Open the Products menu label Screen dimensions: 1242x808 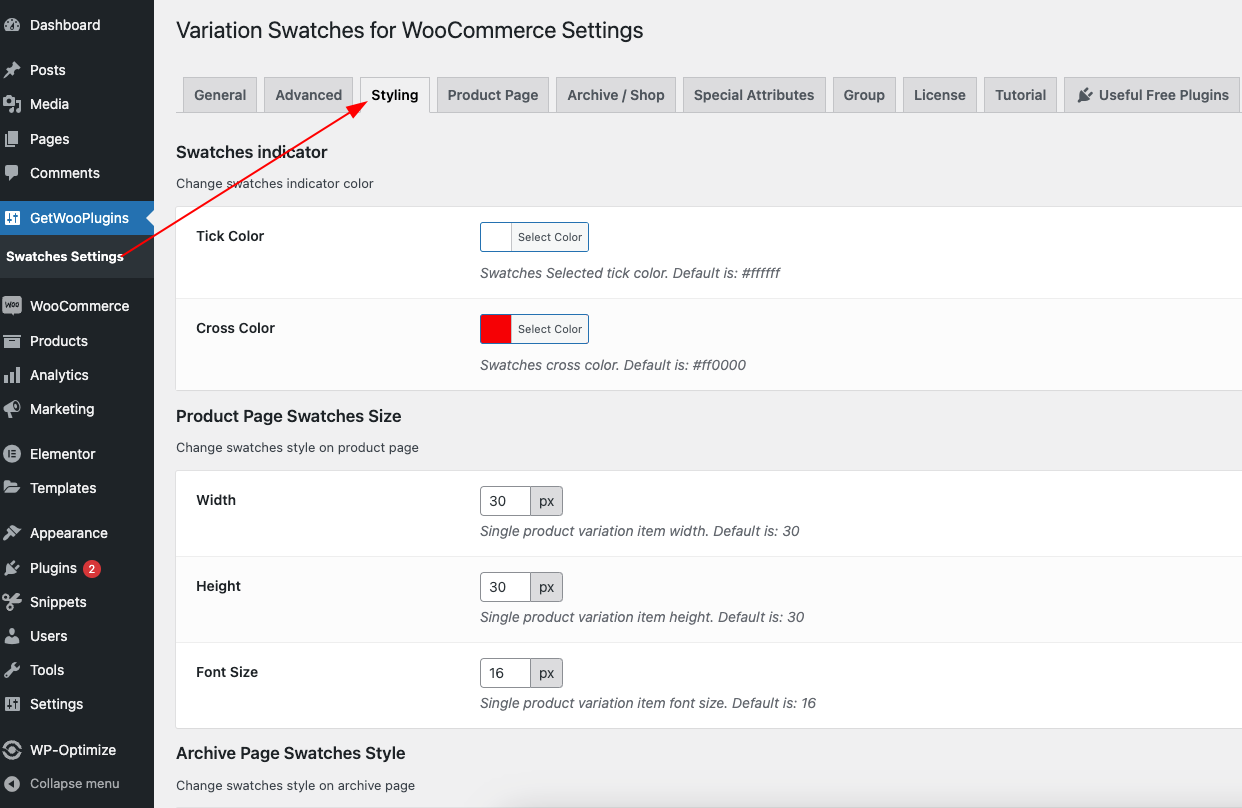(59, 341)
